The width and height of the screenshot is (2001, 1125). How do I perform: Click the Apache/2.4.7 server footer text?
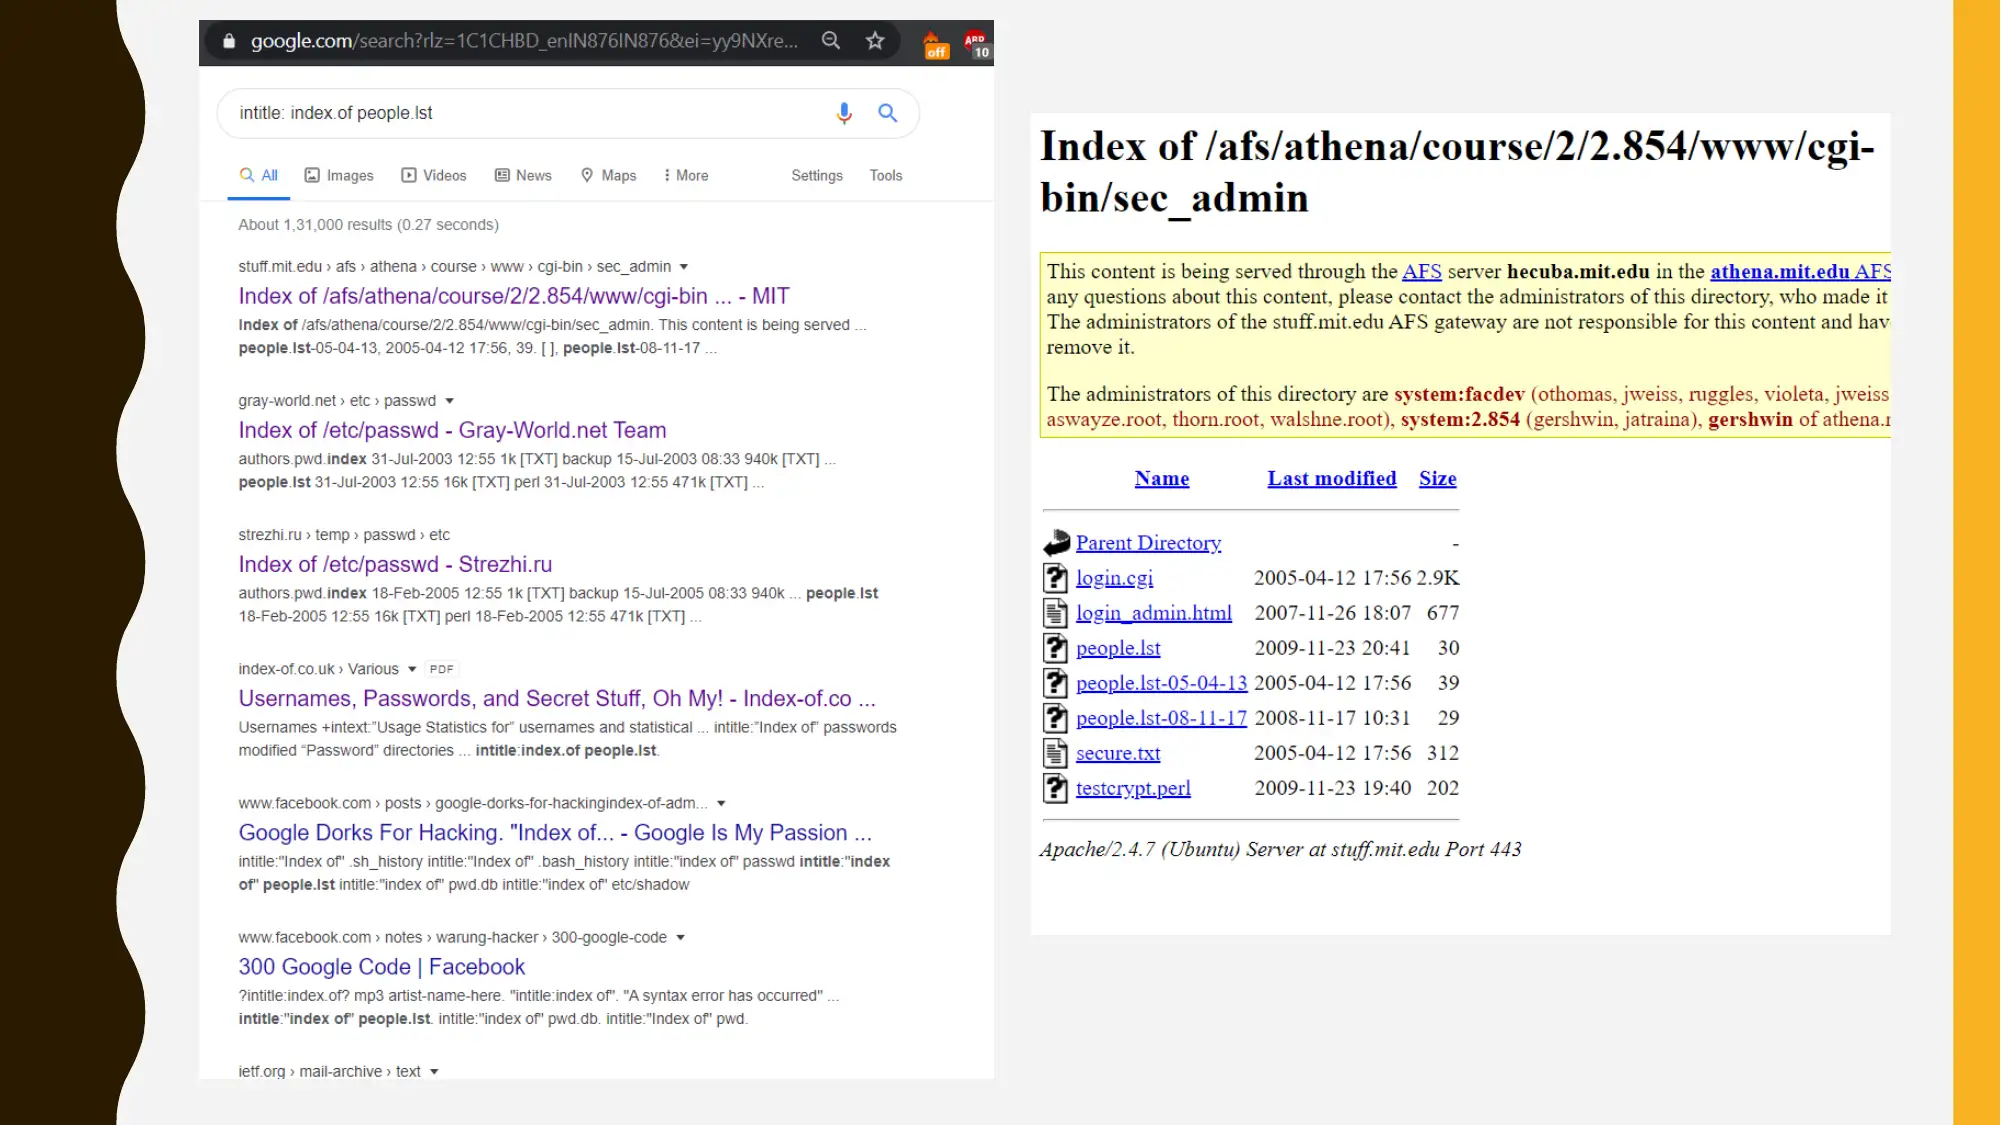[1280, 849]
